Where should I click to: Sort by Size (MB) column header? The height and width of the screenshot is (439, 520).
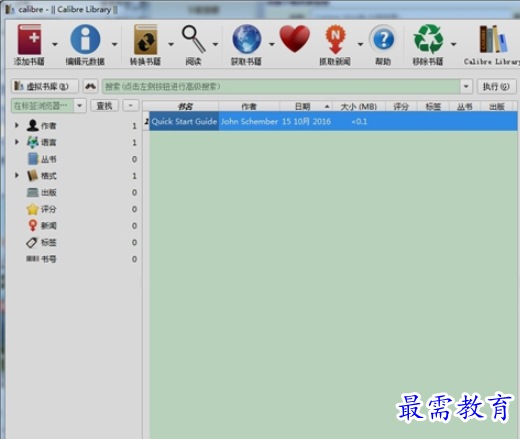pyautogui.click(x=359, y=107)
